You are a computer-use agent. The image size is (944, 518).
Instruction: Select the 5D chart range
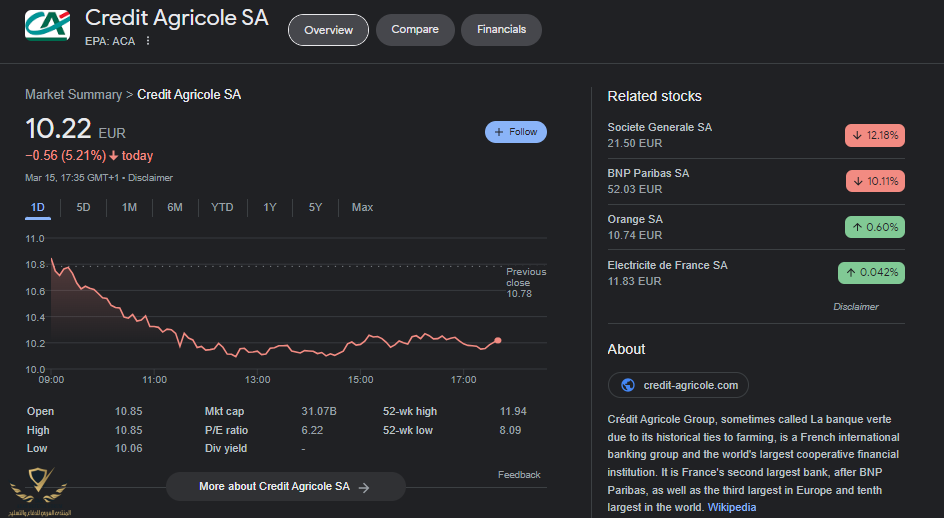[x=83, y=207]
